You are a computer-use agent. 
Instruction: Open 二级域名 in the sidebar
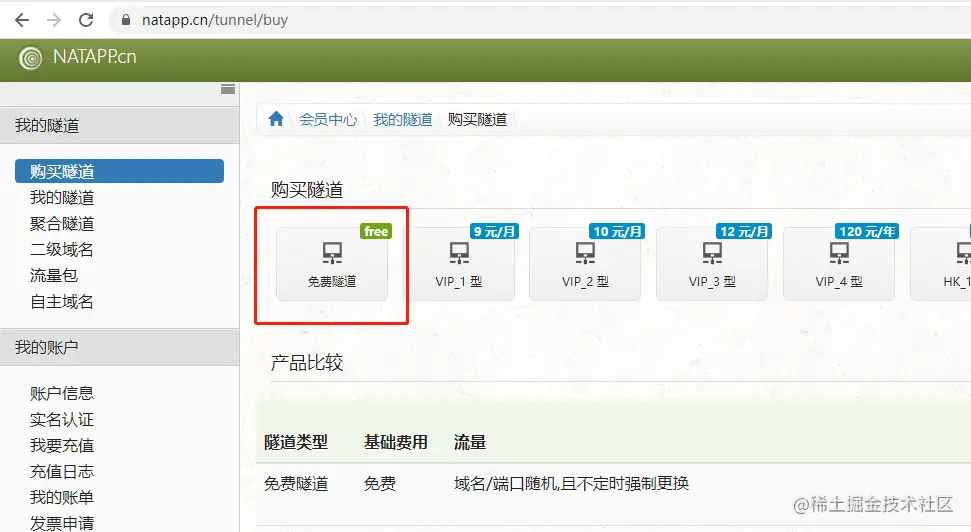point(62,250)
